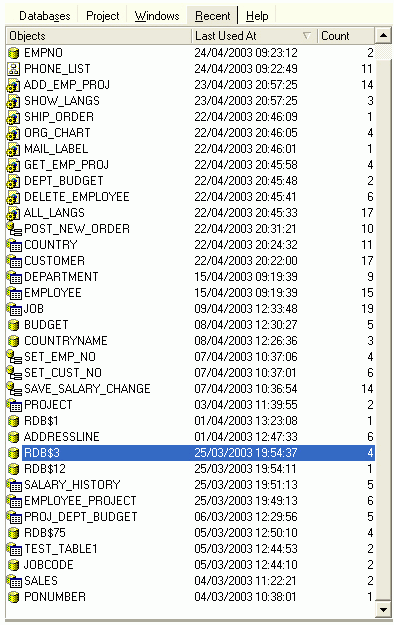Click the BUDGET domain icon
The width and height of the screenshot is (394, 625).
[14, 325]
